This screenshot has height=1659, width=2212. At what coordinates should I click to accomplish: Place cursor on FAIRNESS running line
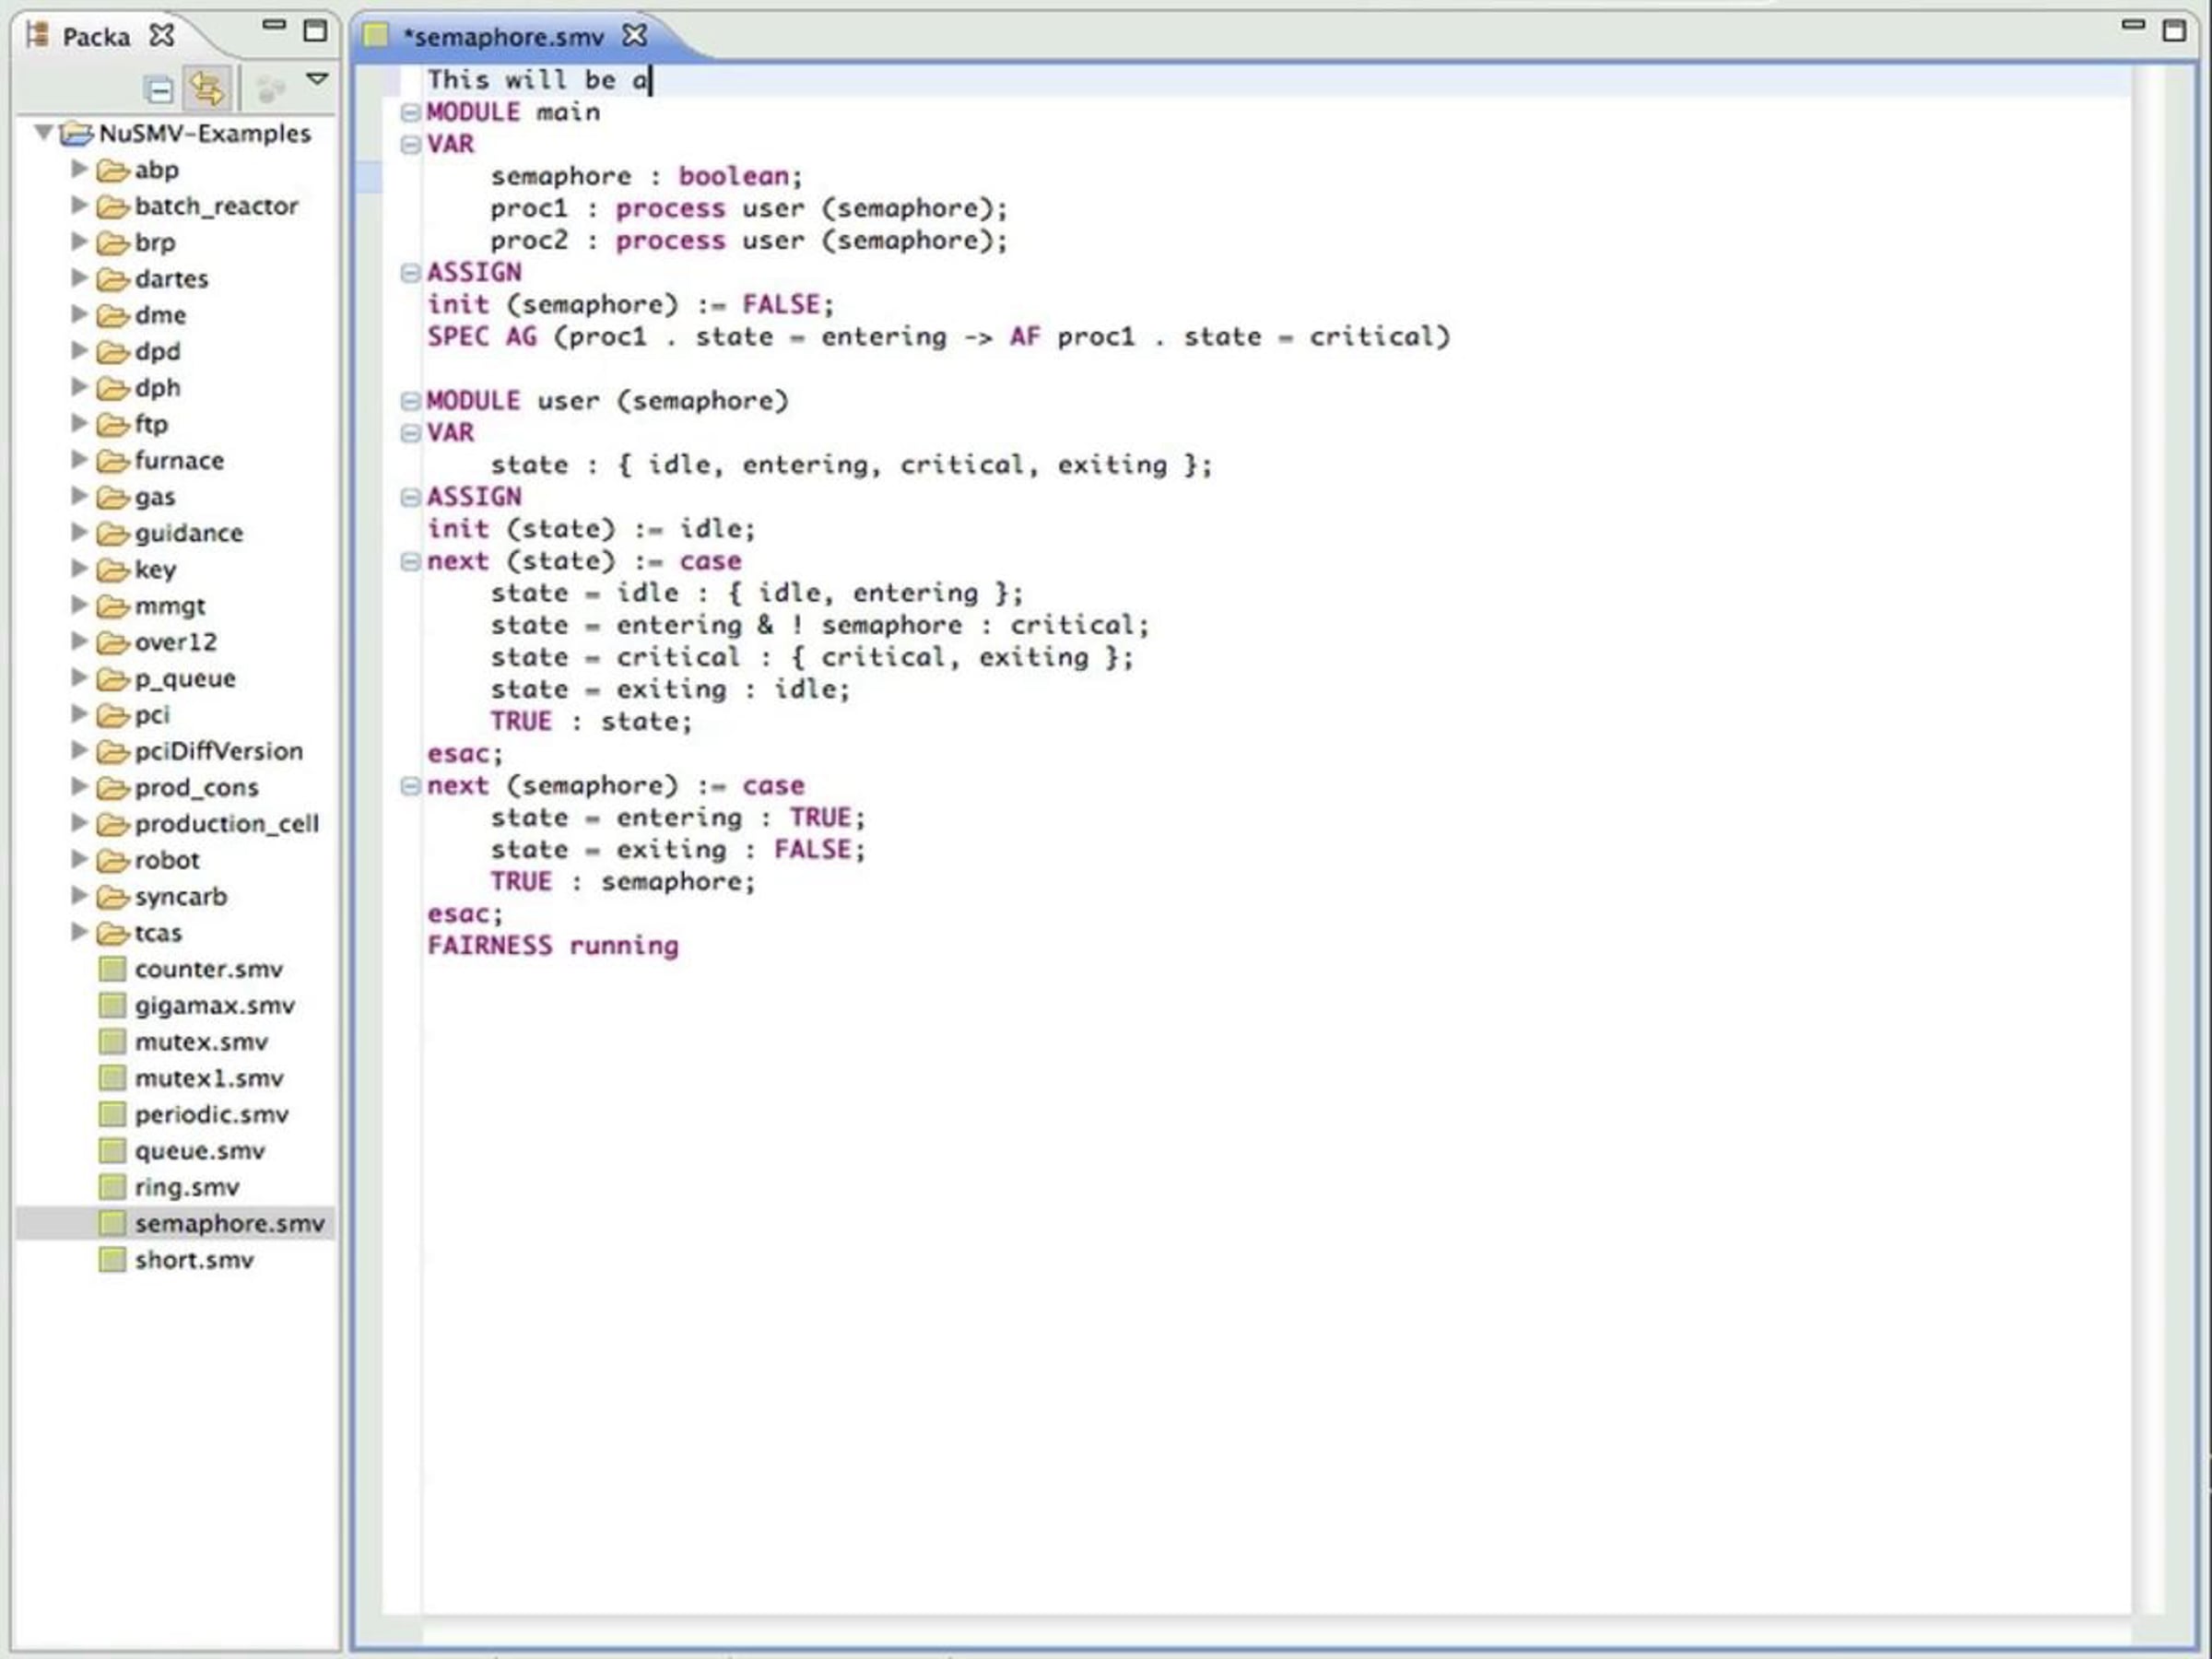553,946
